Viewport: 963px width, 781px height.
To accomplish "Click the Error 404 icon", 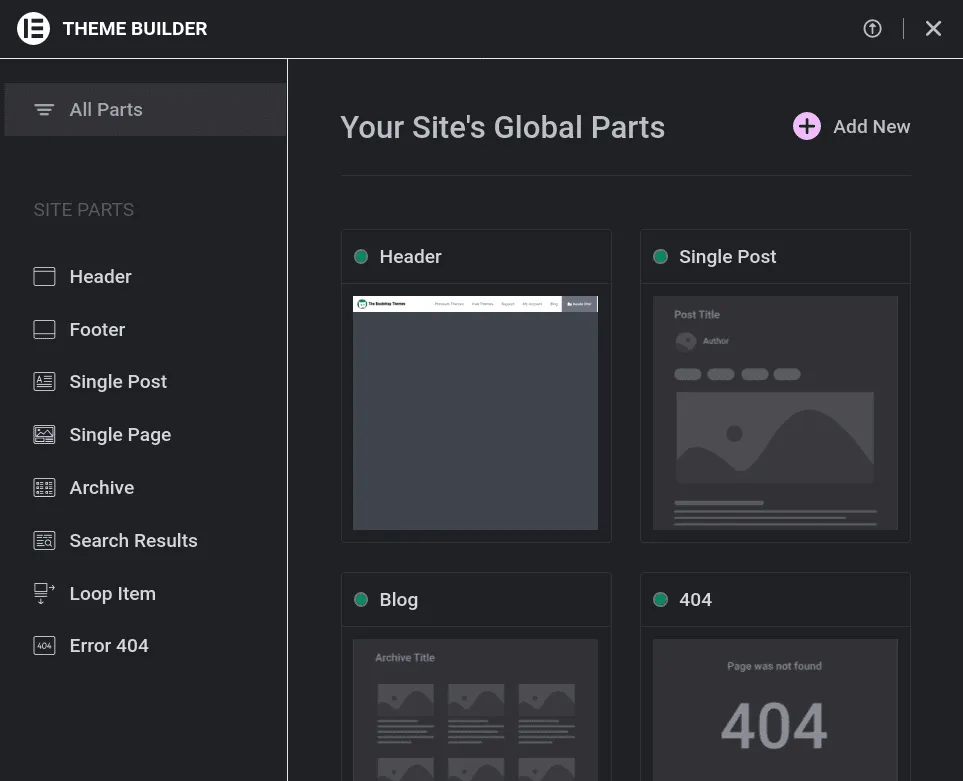I will pos(44,645).
